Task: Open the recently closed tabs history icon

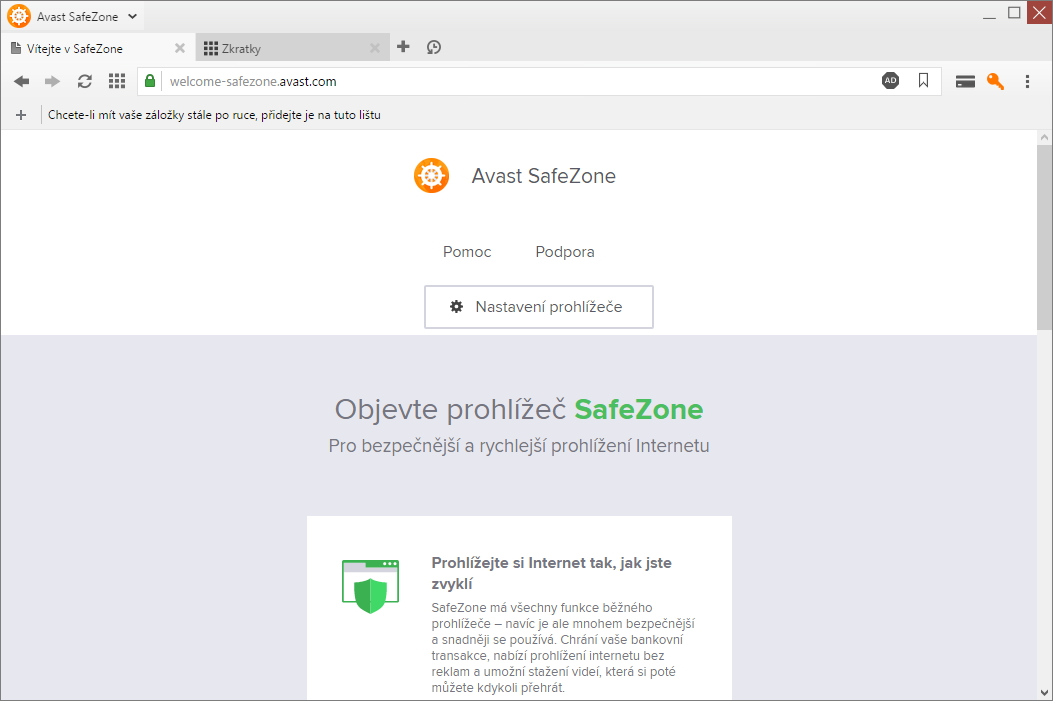Action: tap(434, 47)
